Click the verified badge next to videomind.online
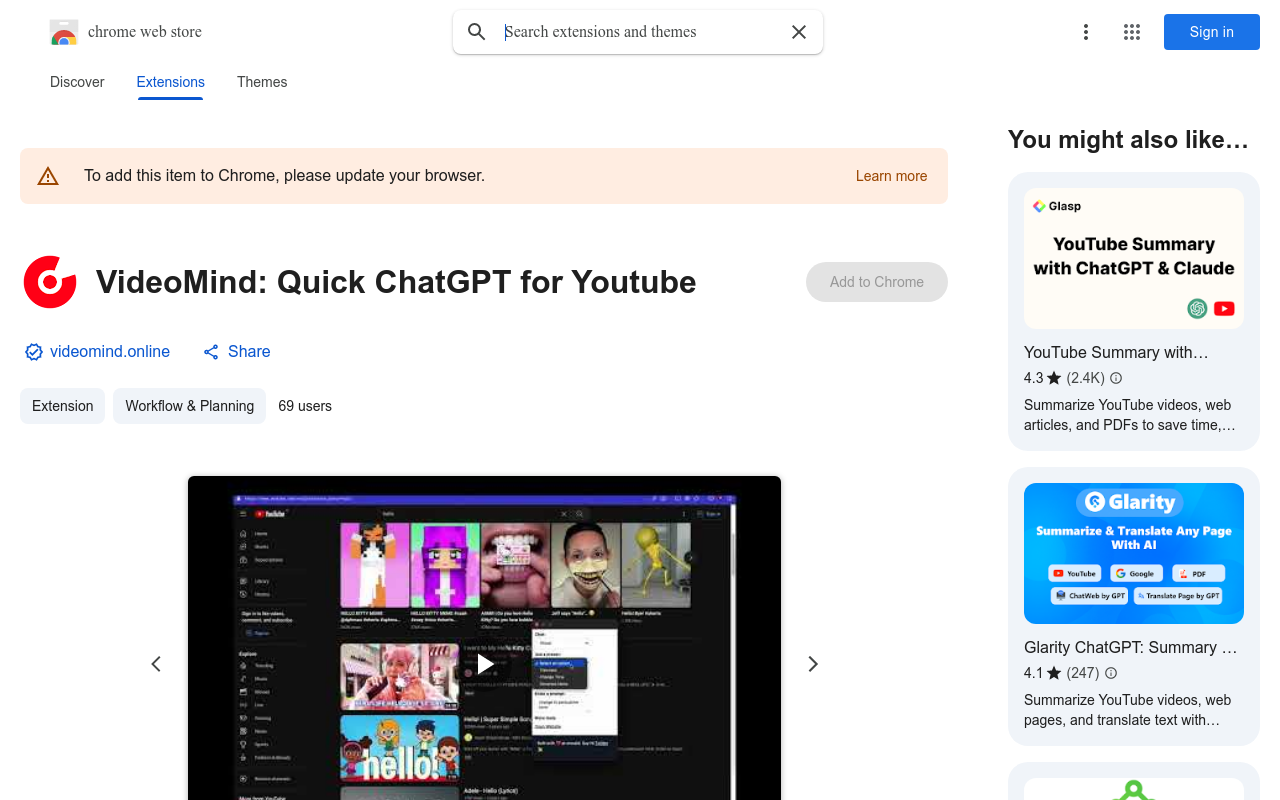Viewport: 1280px width, 800px height. tap(34, 352)
